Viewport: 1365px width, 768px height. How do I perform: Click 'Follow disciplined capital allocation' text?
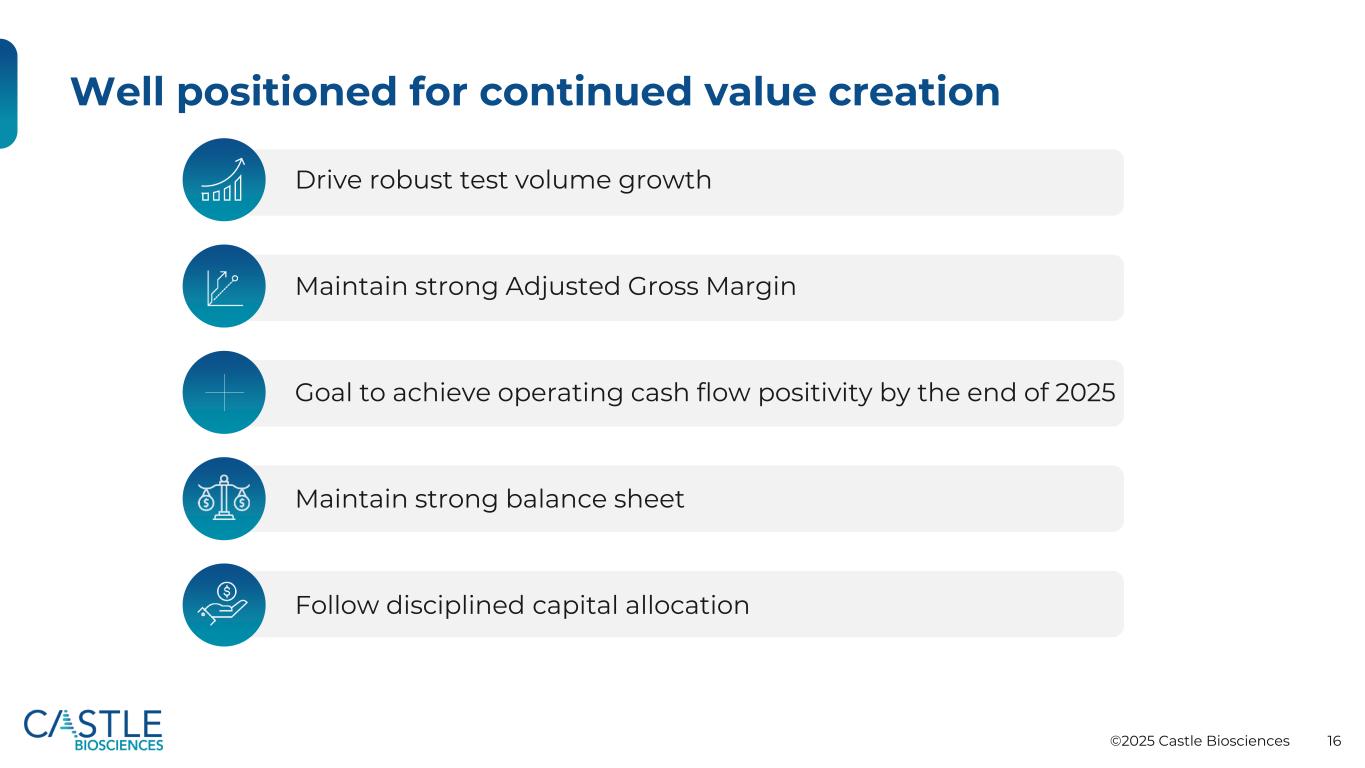point(521,605)
